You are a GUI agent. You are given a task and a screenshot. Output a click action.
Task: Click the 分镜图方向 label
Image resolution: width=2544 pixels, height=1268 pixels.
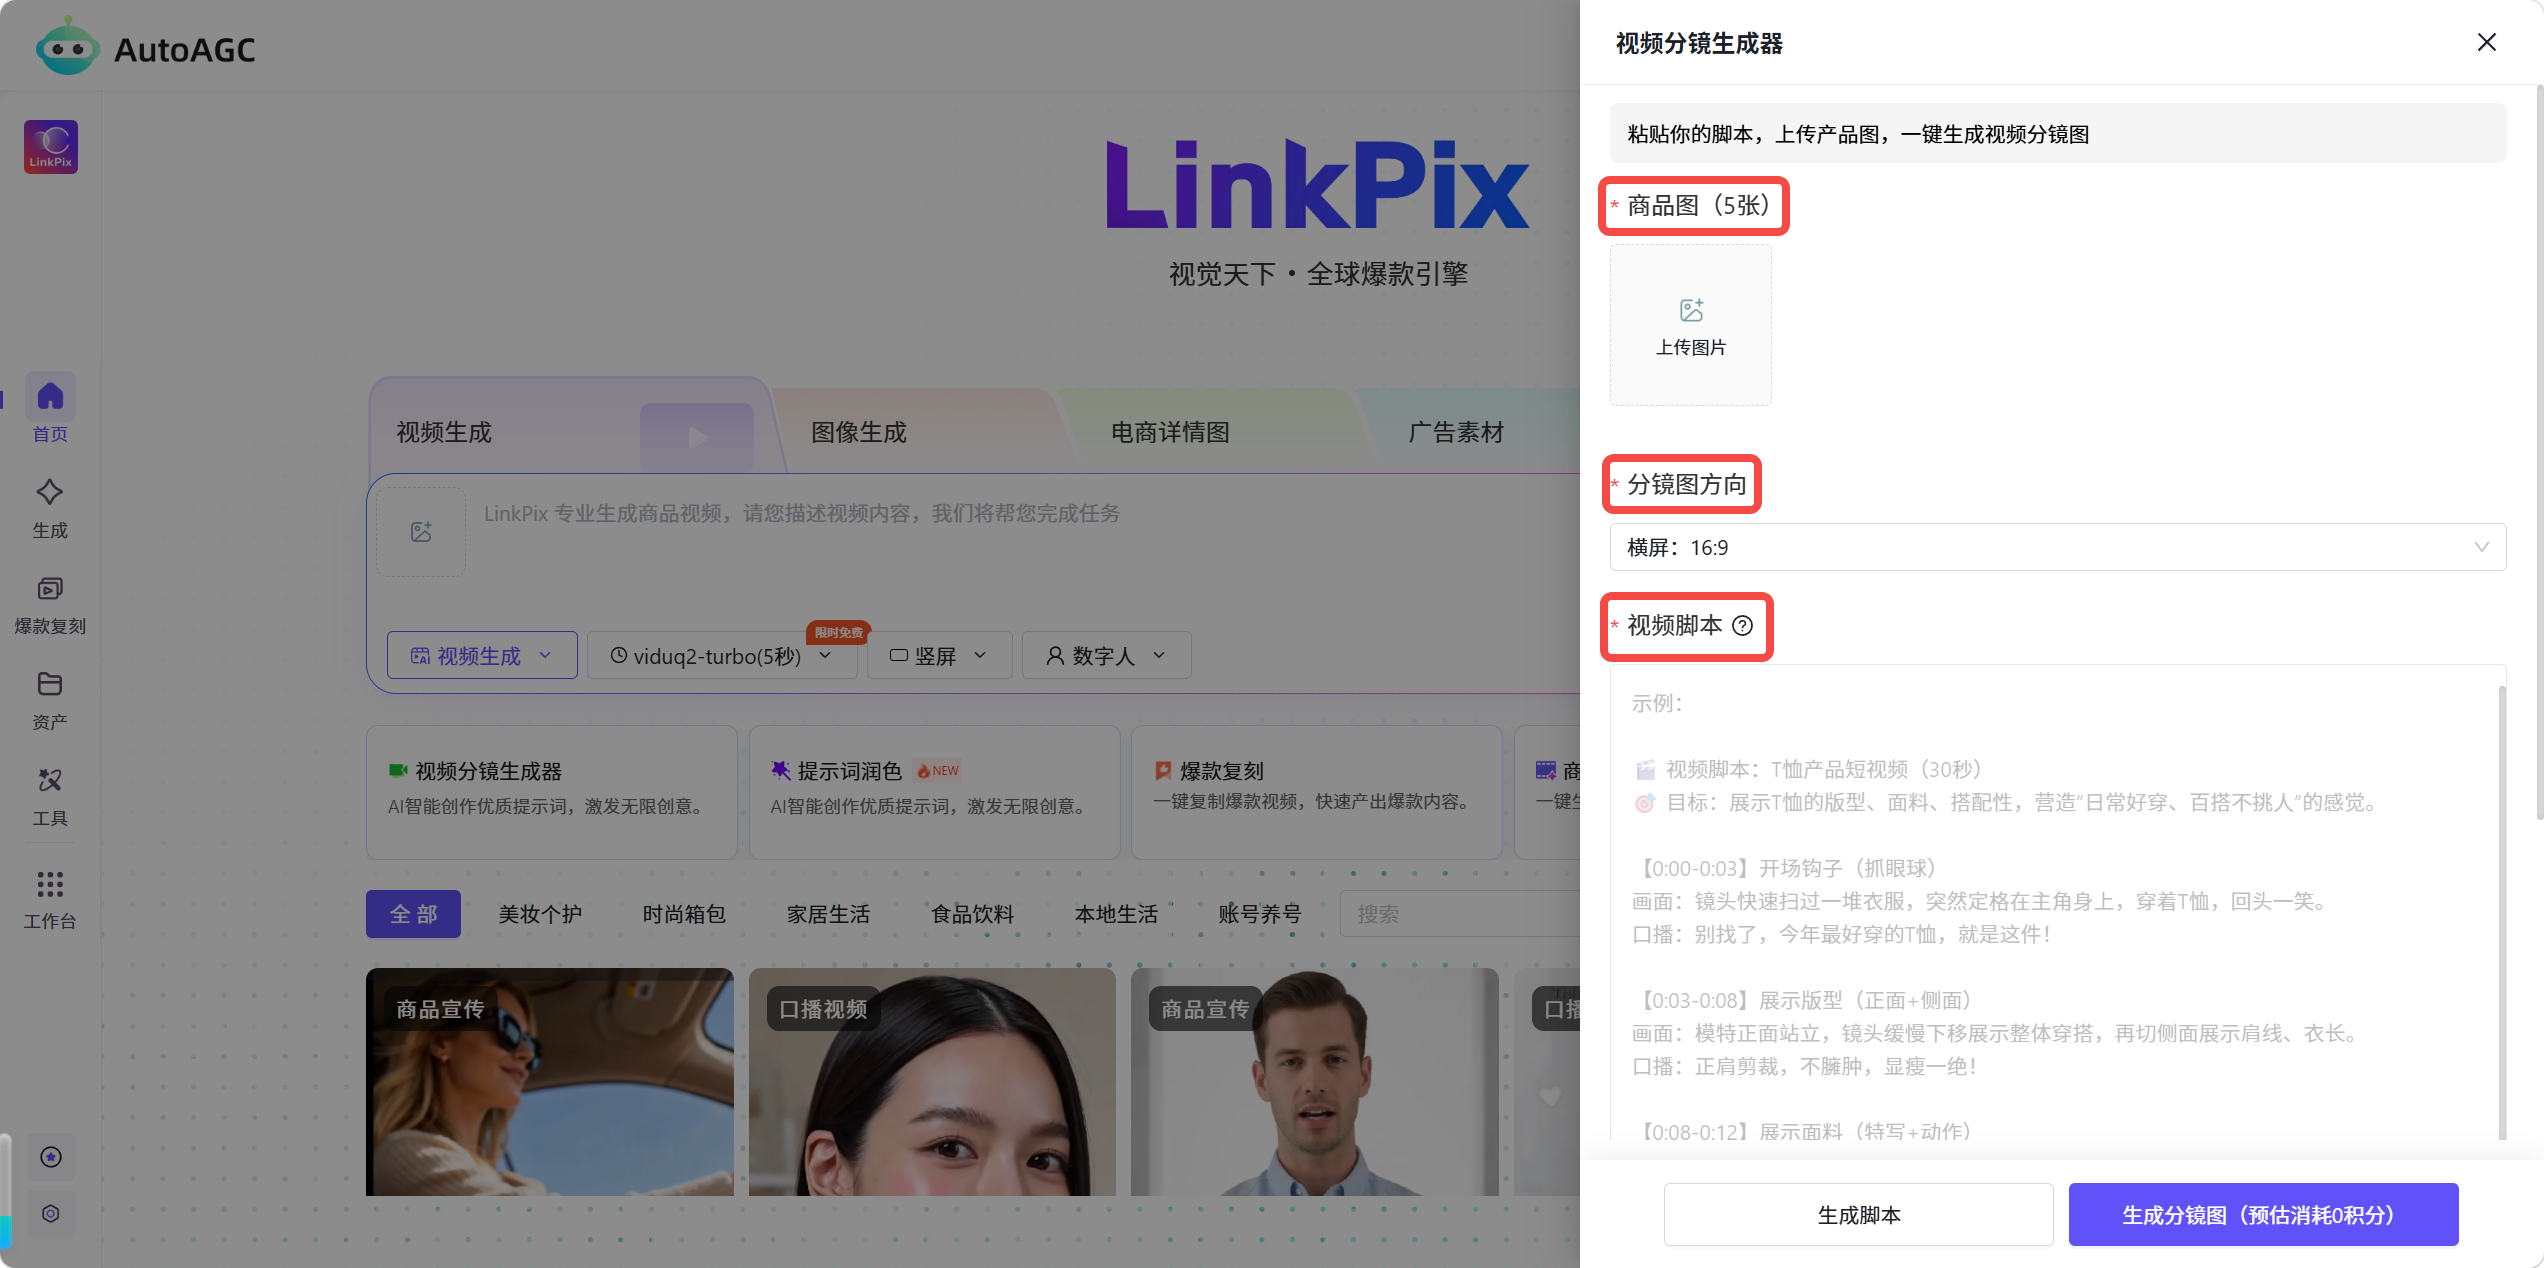click(1686, 485)
